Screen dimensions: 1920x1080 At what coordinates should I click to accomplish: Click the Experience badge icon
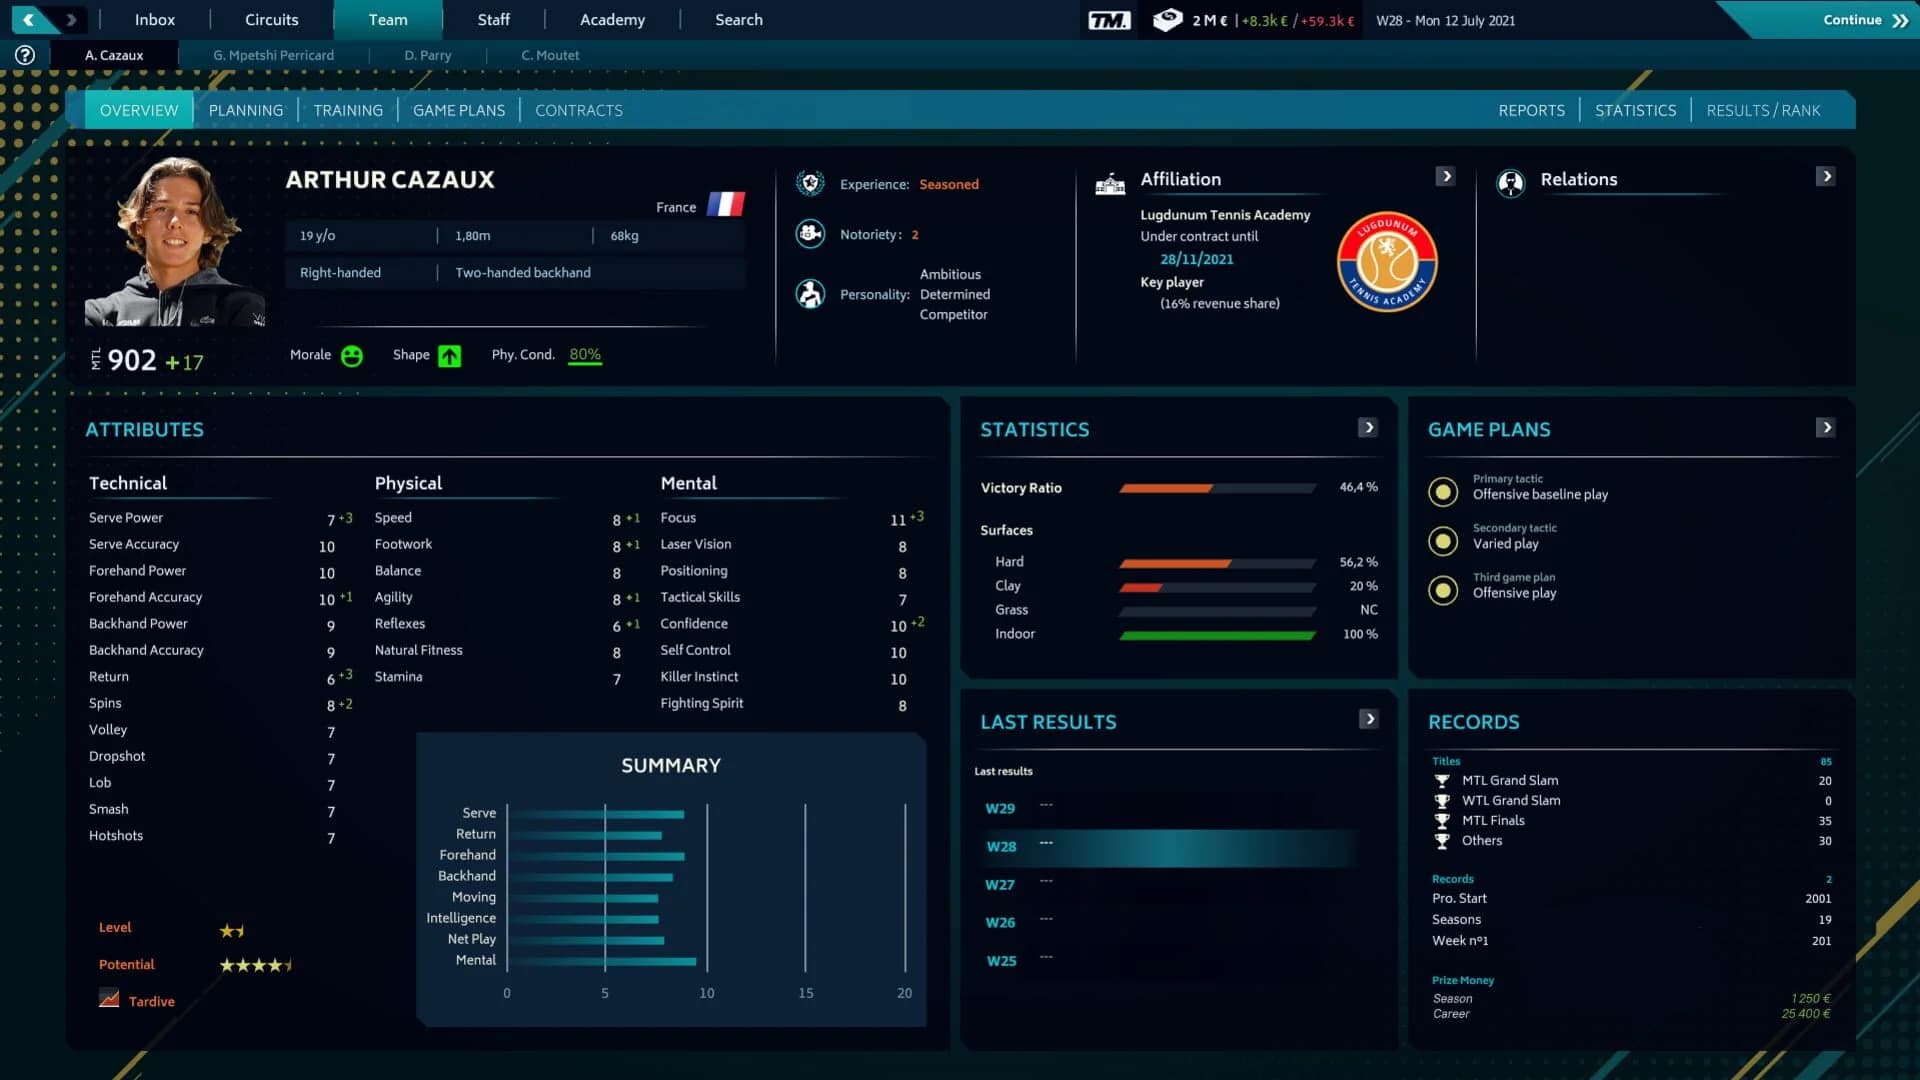[x=808, y=184]
